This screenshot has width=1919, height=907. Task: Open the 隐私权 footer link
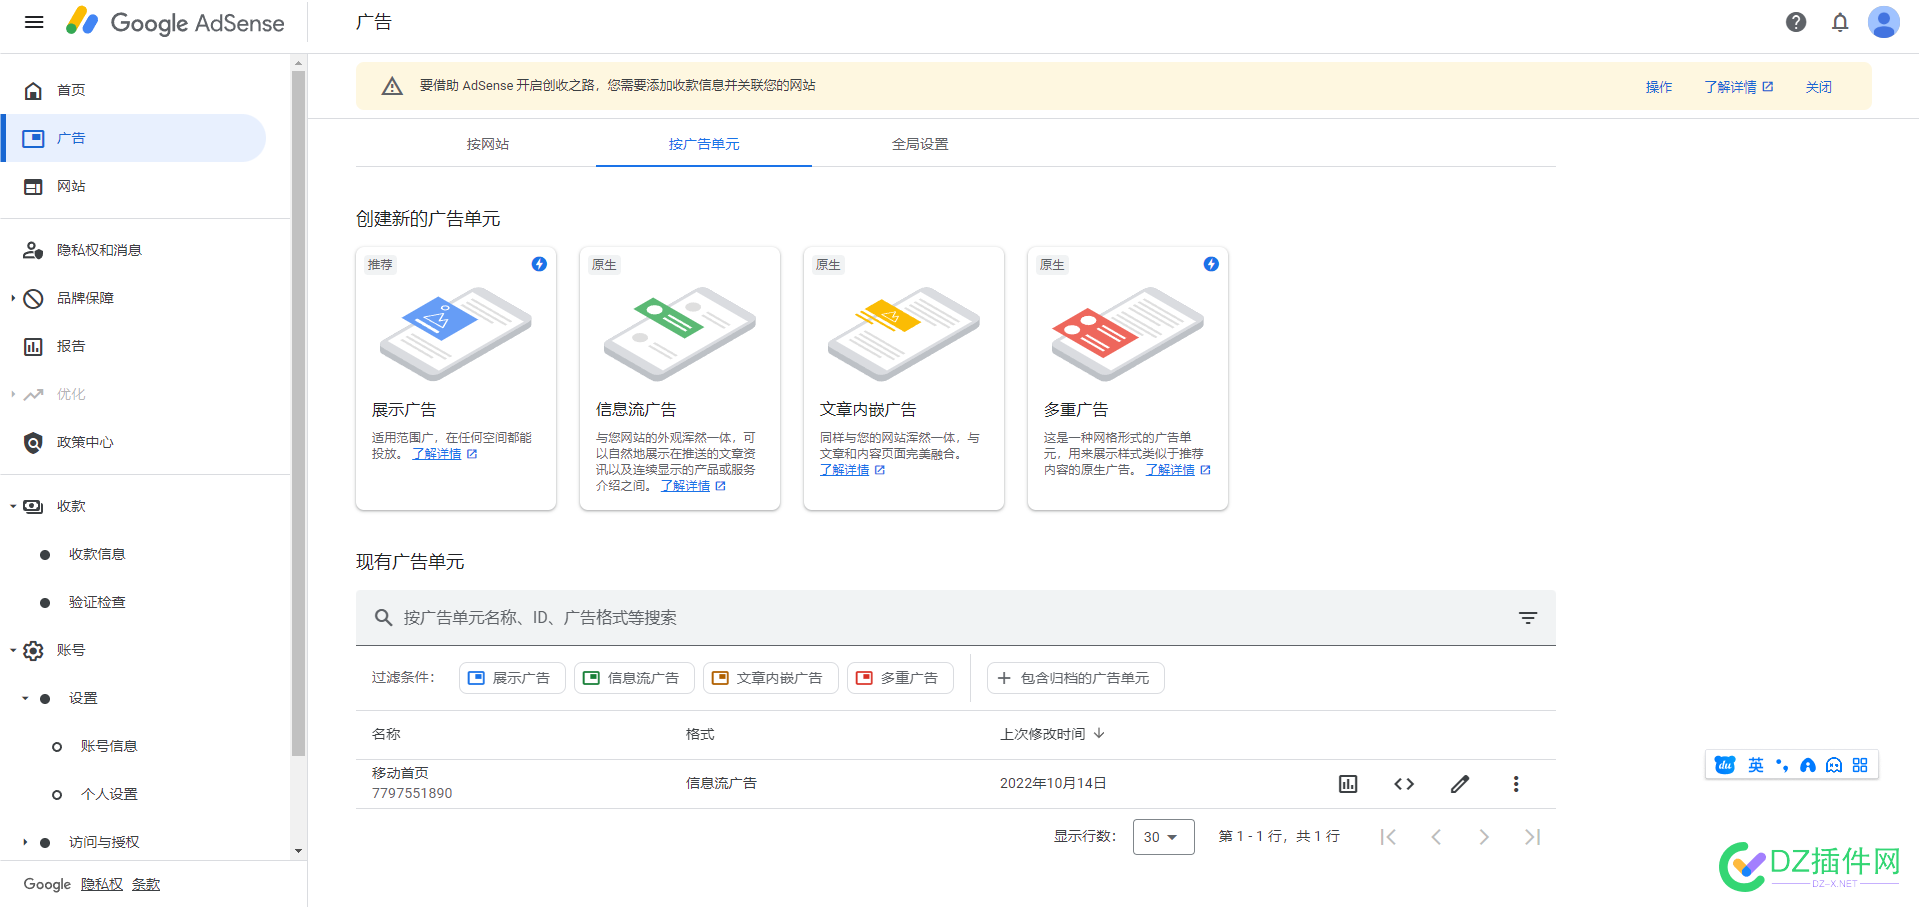tap(102, 884)
